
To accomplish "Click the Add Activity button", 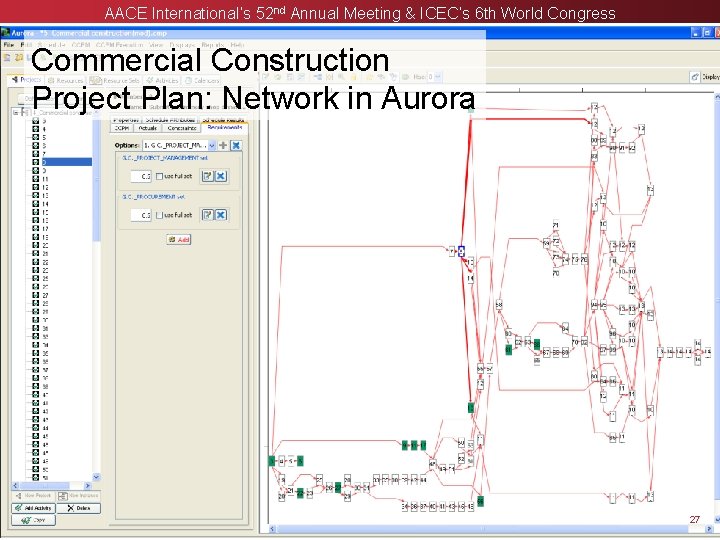I will (x=34, y=508).
